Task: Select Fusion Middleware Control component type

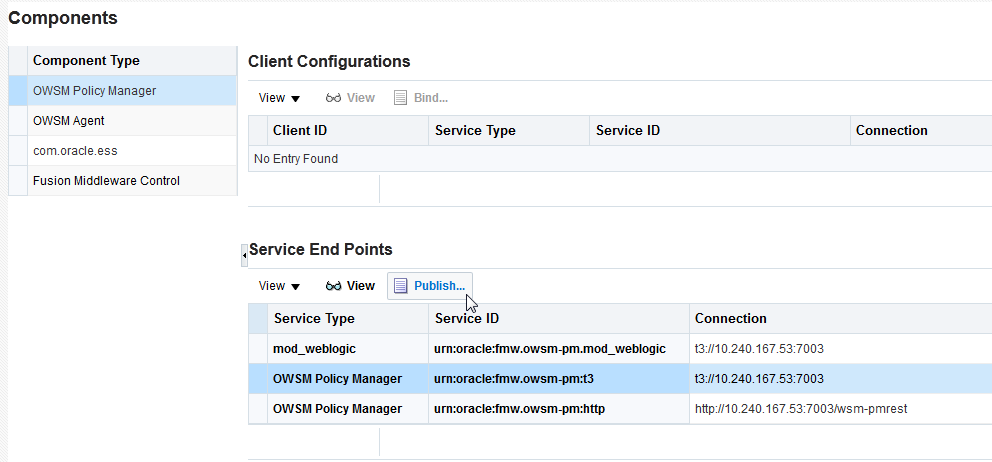Action: tap(106, 181)
